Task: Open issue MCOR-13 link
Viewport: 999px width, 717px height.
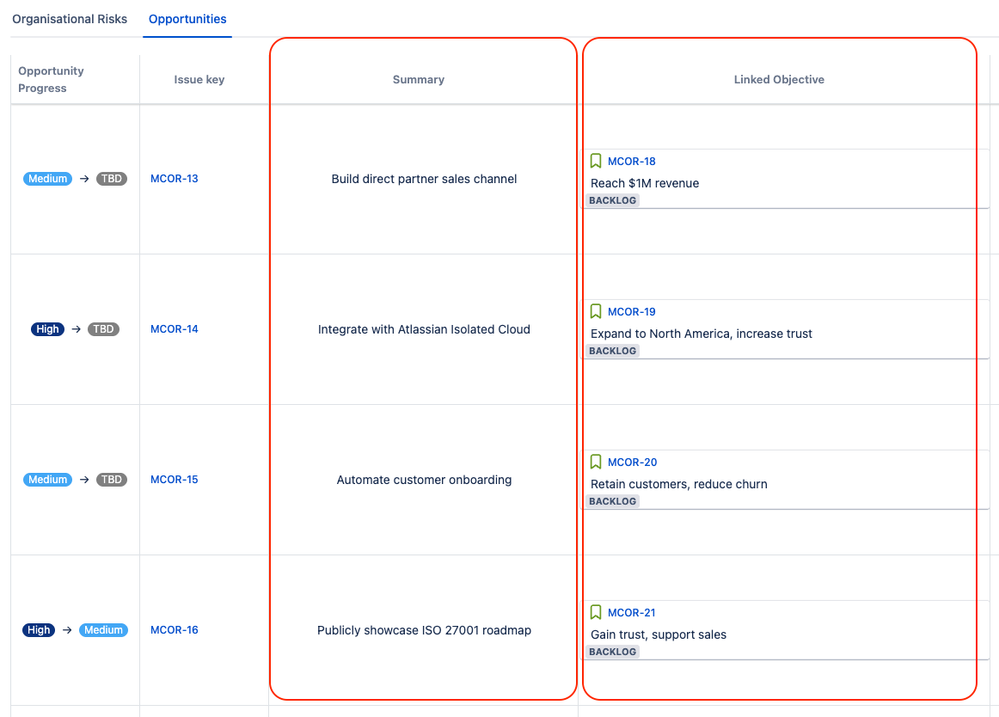Action: pos(174,179)
